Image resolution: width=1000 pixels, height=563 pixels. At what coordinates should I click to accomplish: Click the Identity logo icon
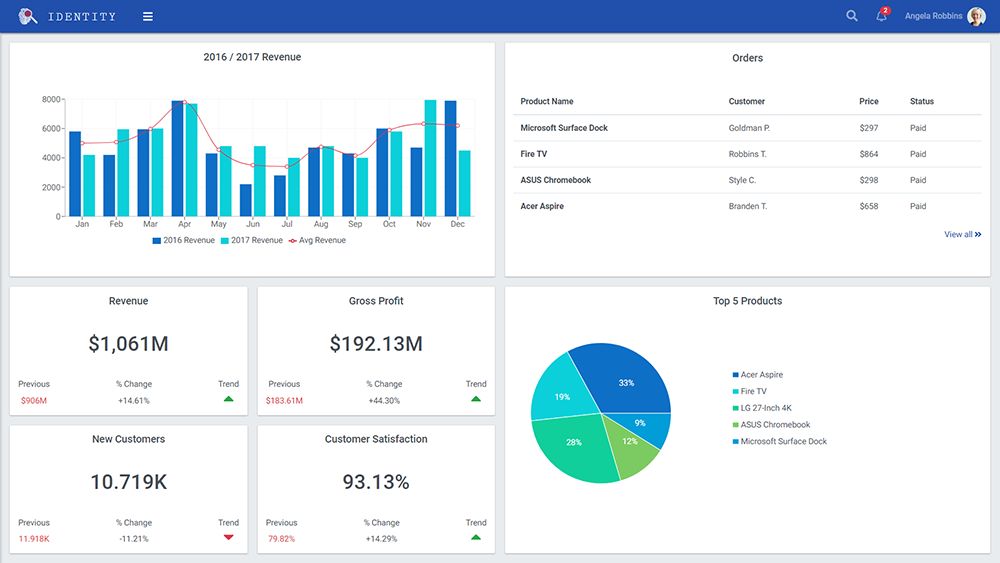[x=28, y=16]
